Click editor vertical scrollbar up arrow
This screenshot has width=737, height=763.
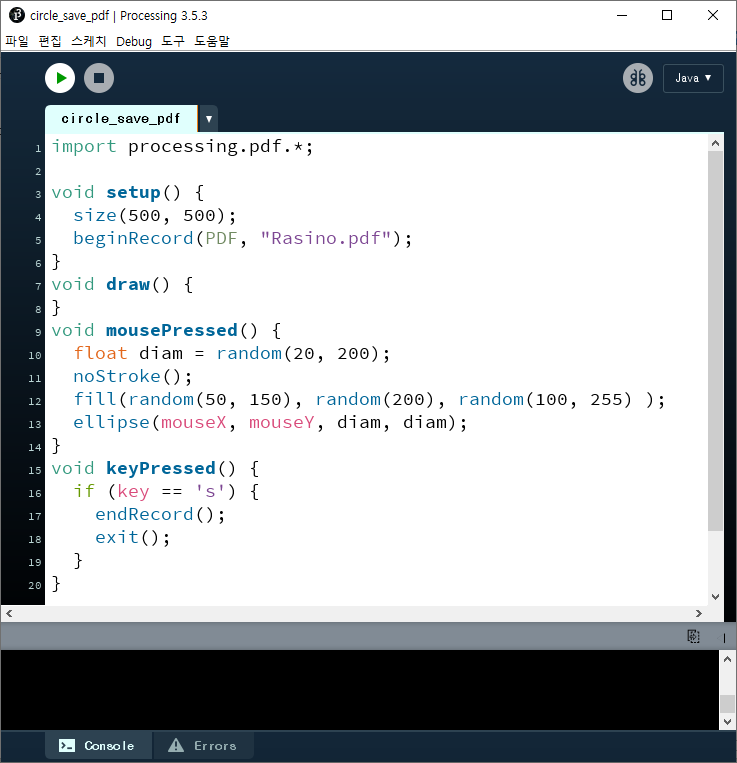click(x=715, y=143)
